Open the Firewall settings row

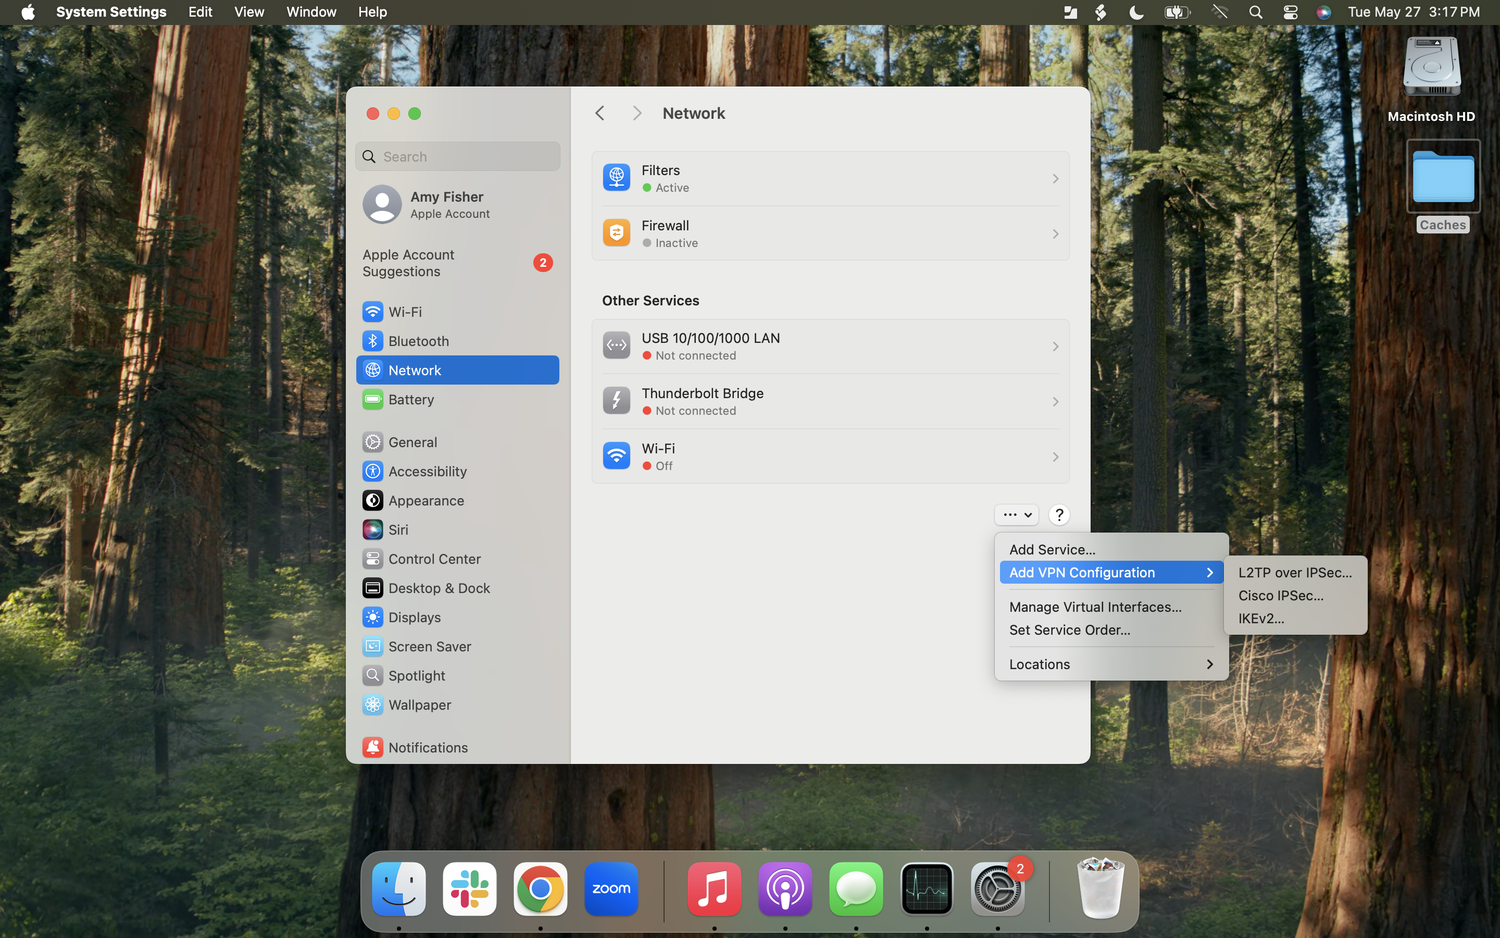(830, 234)
